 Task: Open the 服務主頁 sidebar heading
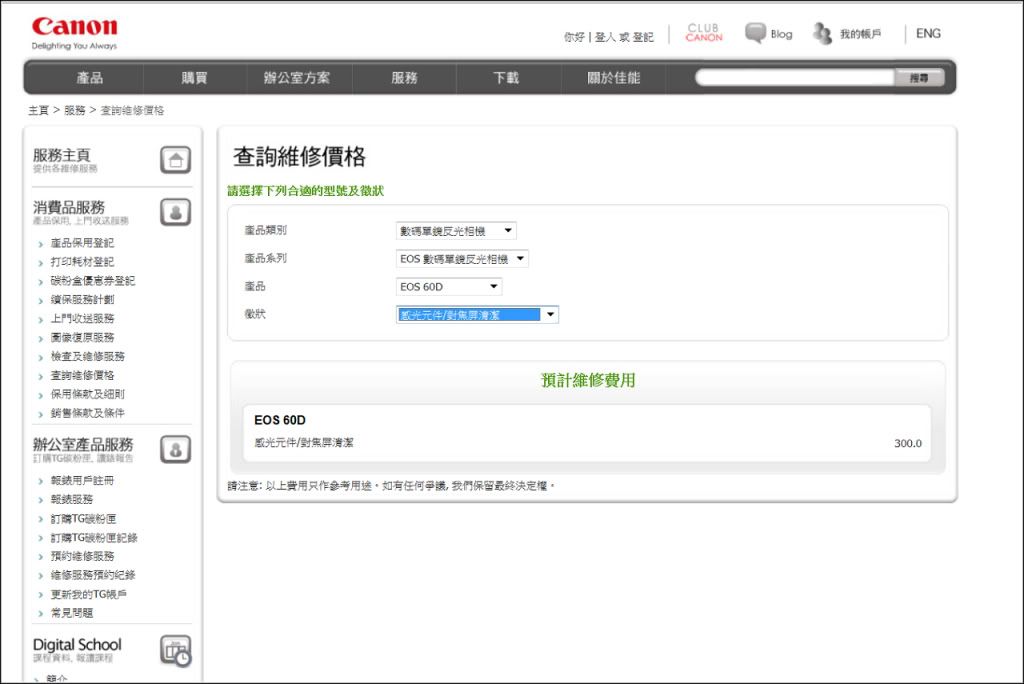click(61, 155)
